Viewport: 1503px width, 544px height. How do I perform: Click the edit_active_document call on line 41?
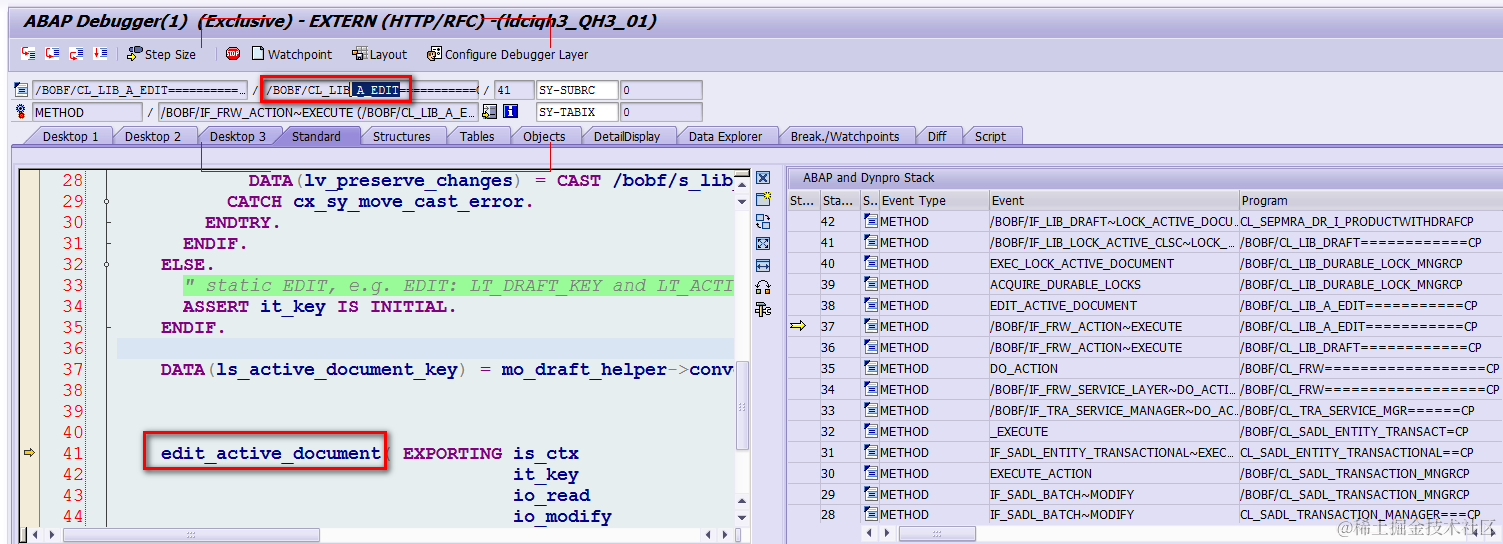pos(270,453)
